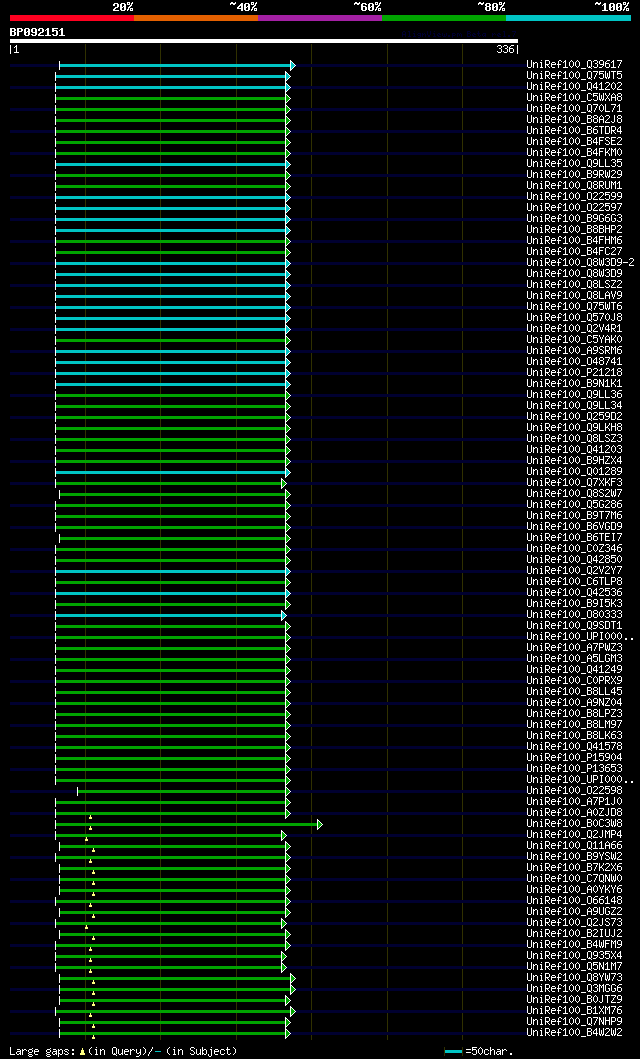Select label UniRef100_C0PRX9

coord(574,680)
